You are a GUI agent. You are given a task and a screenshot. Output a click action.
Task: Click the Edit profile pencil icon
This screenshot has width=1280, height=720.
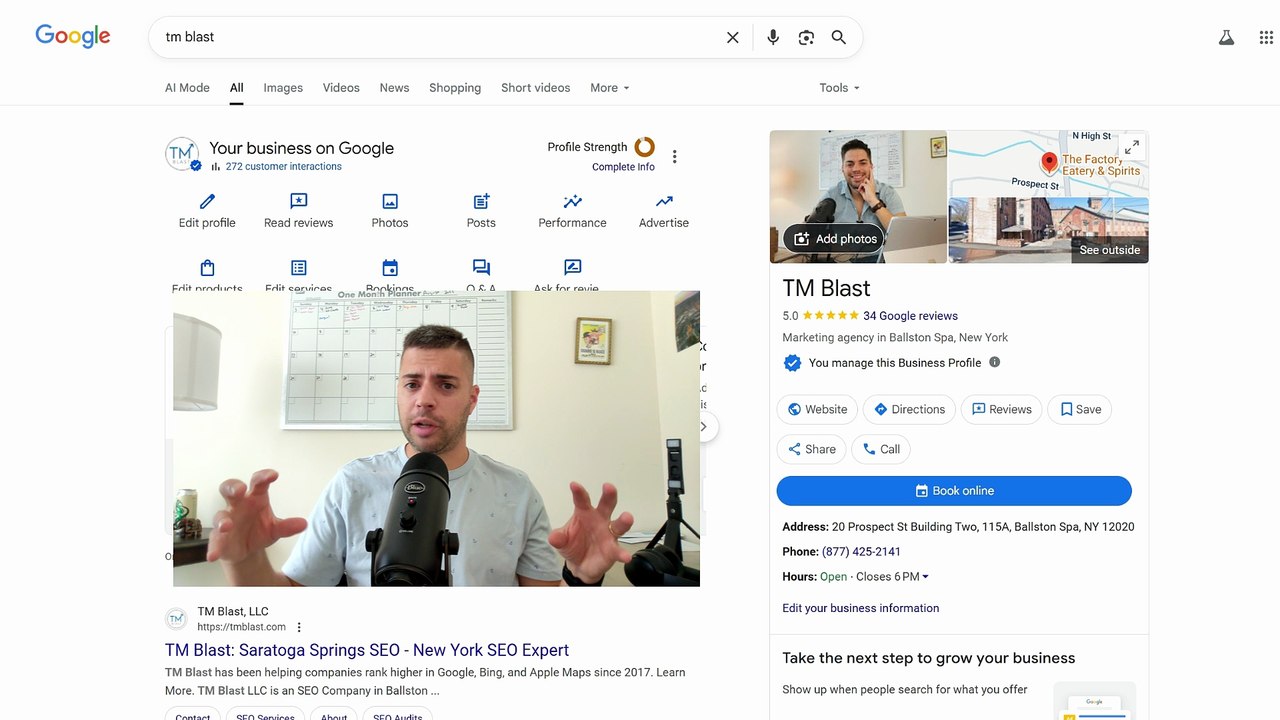point(207,201)
